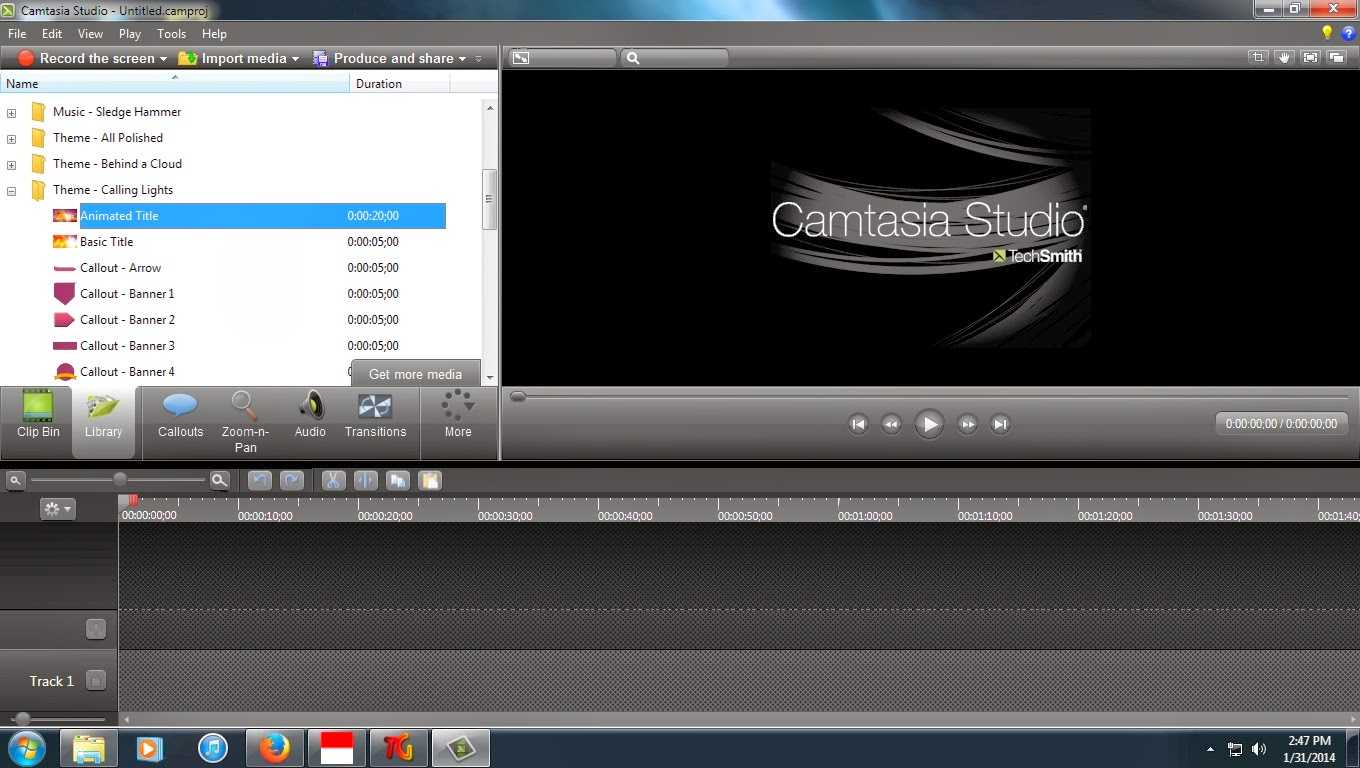Toggle the lock on Track 1
1360x768 pixels.
click(95, 681)
